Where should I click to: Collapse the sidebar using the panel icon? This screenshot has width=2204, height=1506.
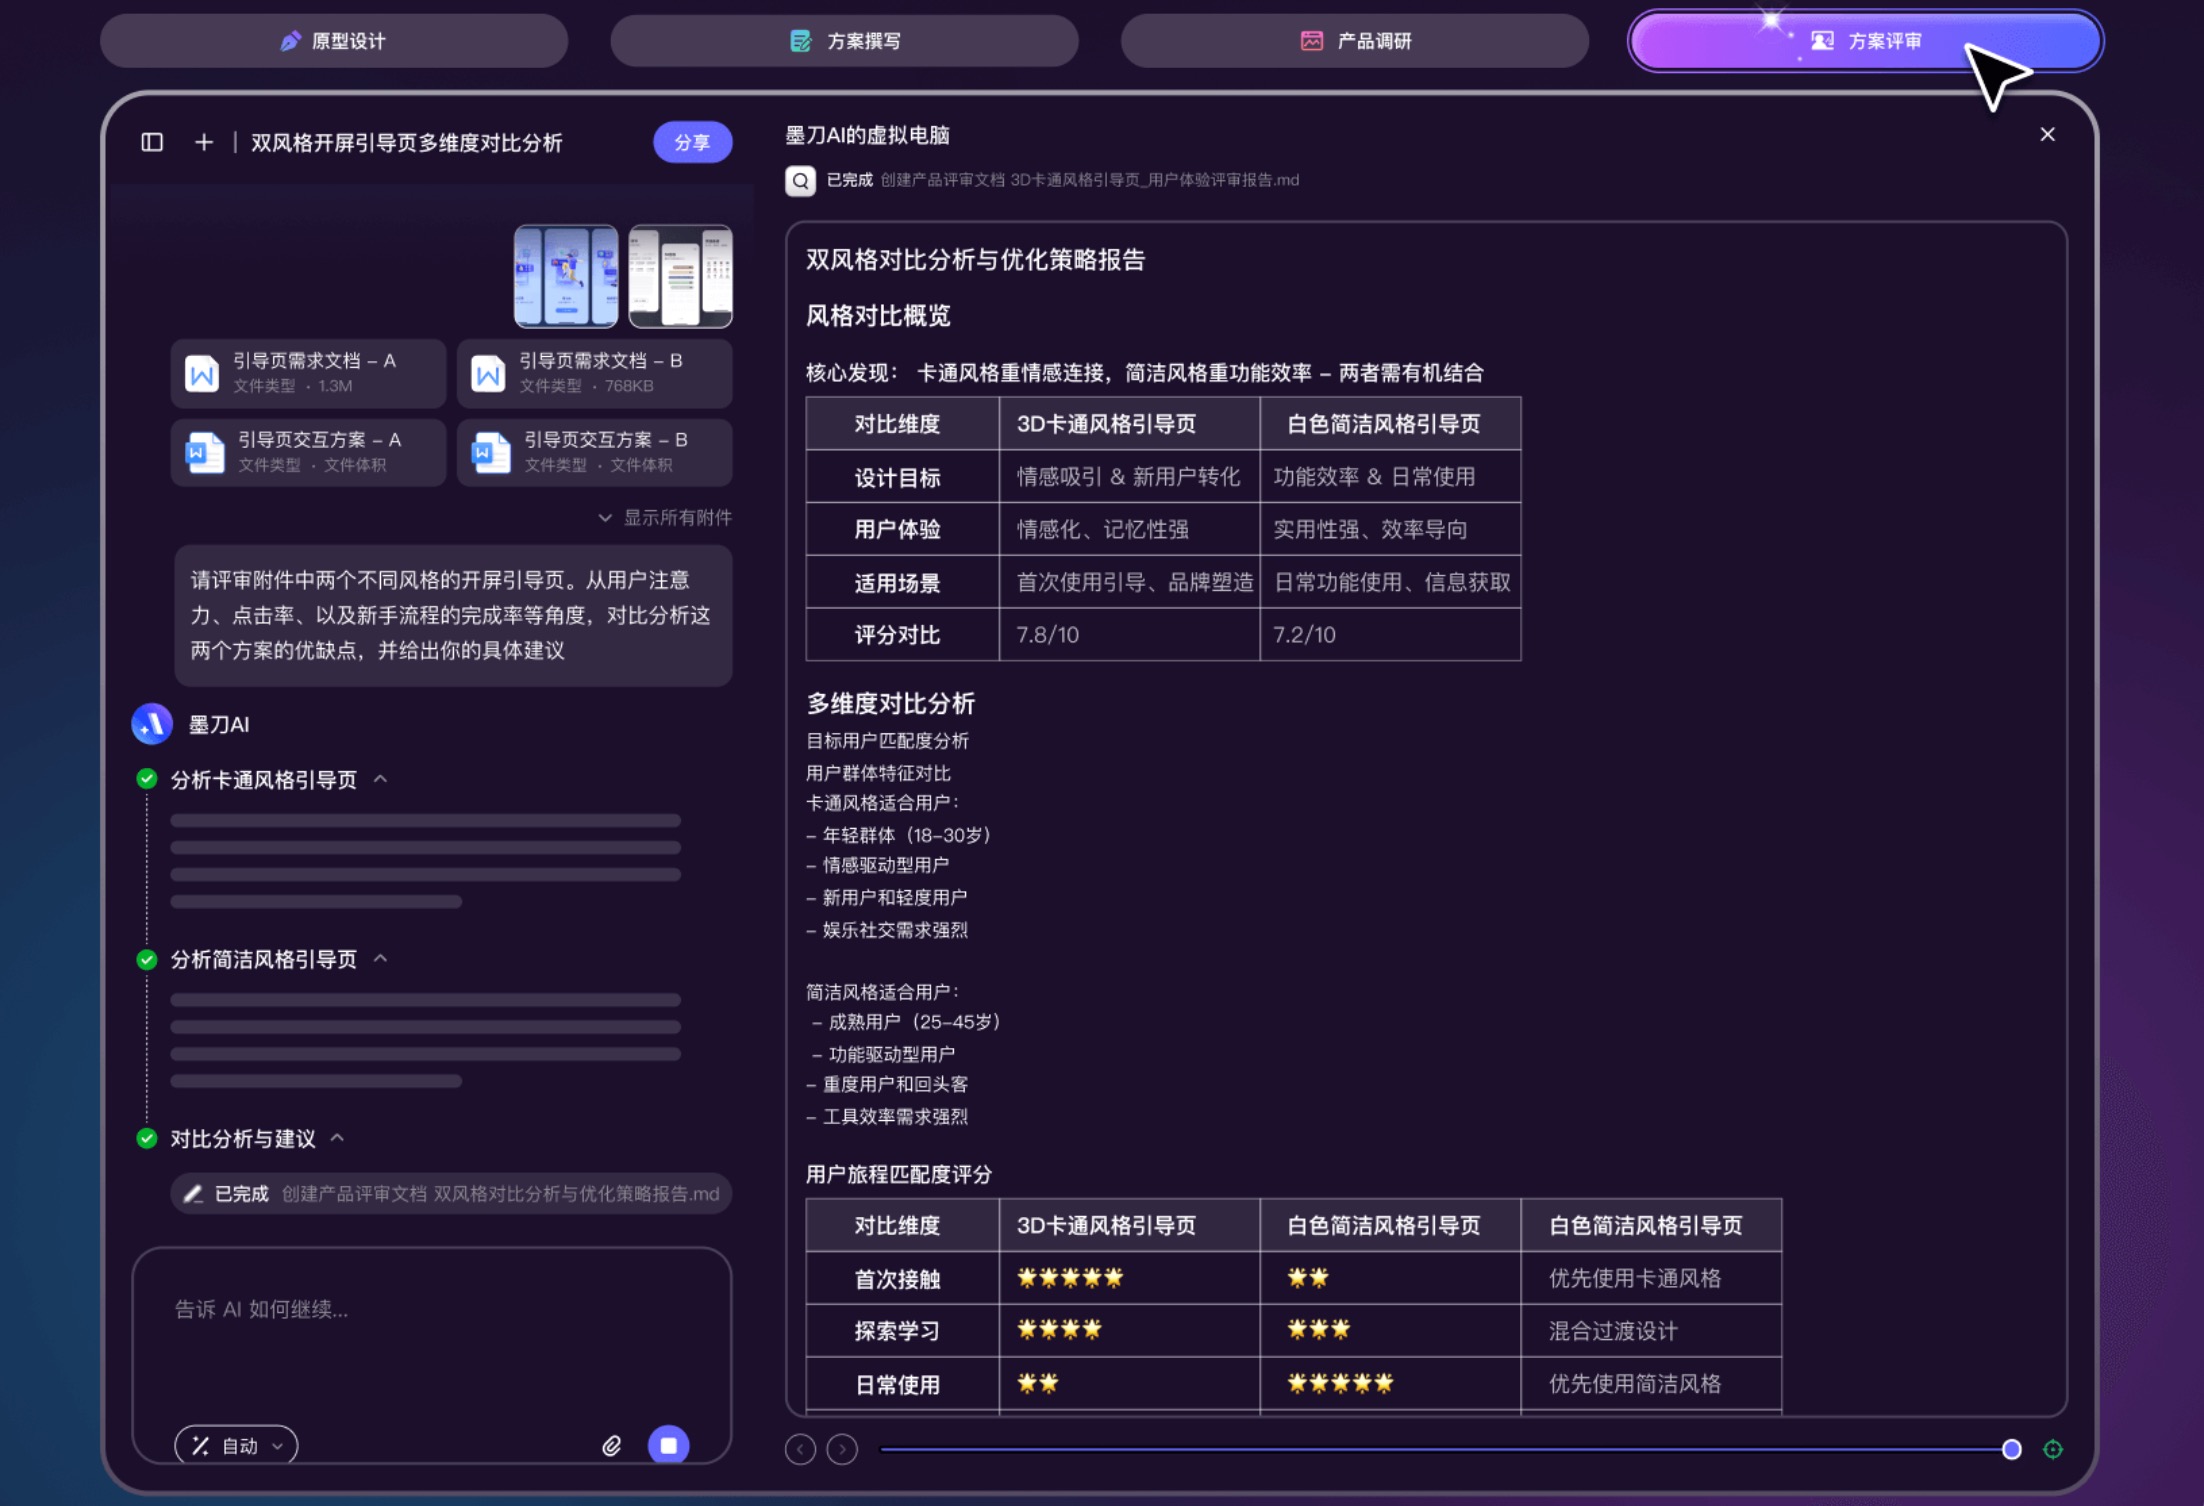(x=152, y=142)
